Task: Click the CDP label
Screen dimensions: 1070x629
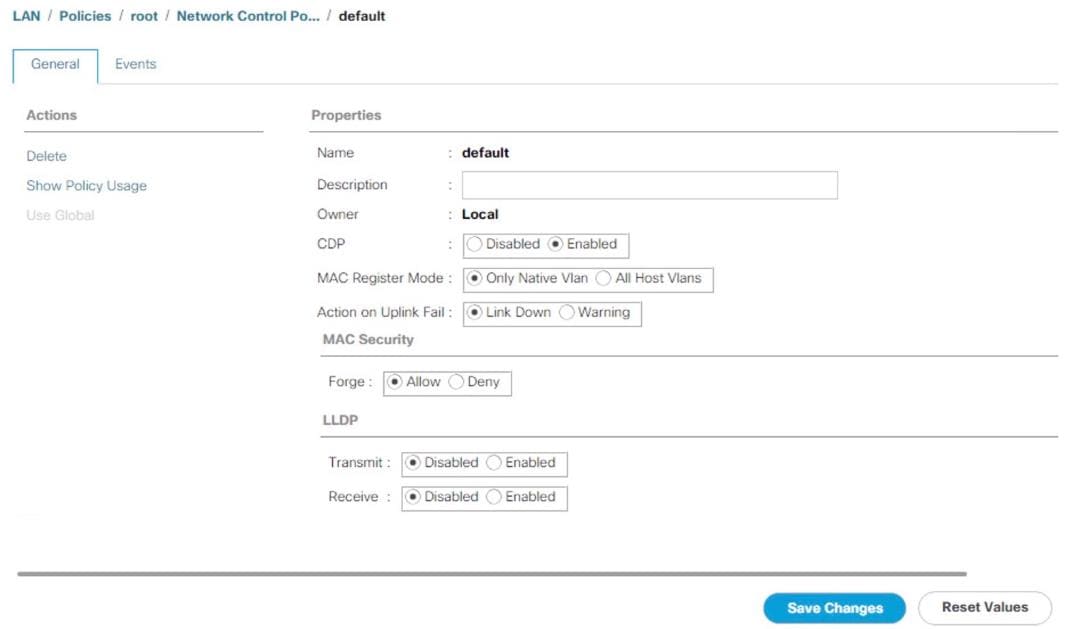Action: coord(331,244)
